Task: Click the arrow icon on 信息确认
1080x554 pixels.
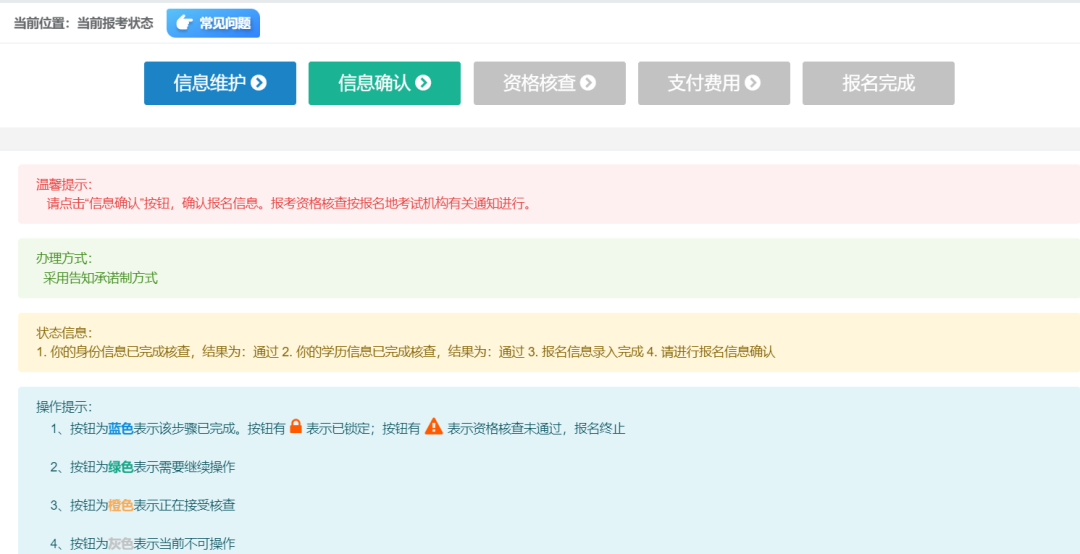Action: coord(423,83)
